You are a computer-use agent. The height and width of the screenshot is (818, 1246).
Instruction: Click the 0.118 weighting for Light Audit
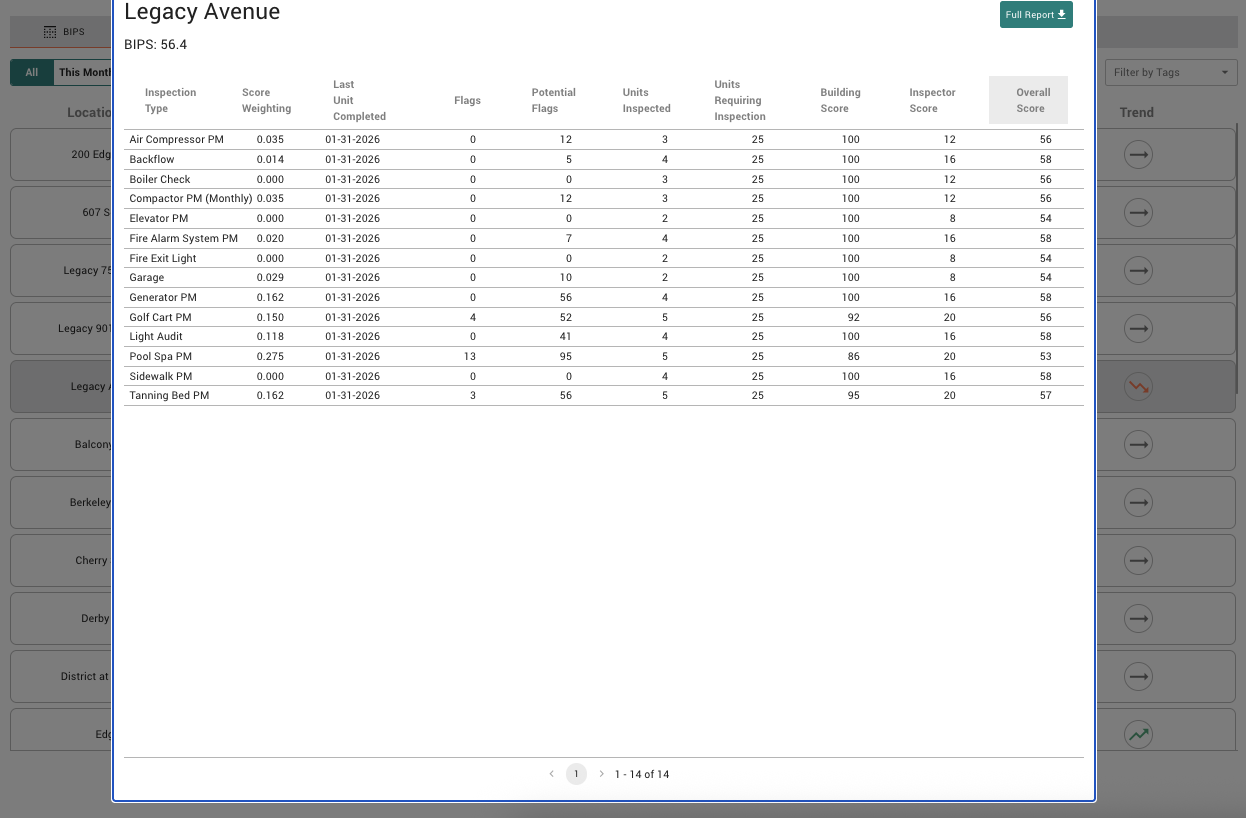(x=270, y=337)
